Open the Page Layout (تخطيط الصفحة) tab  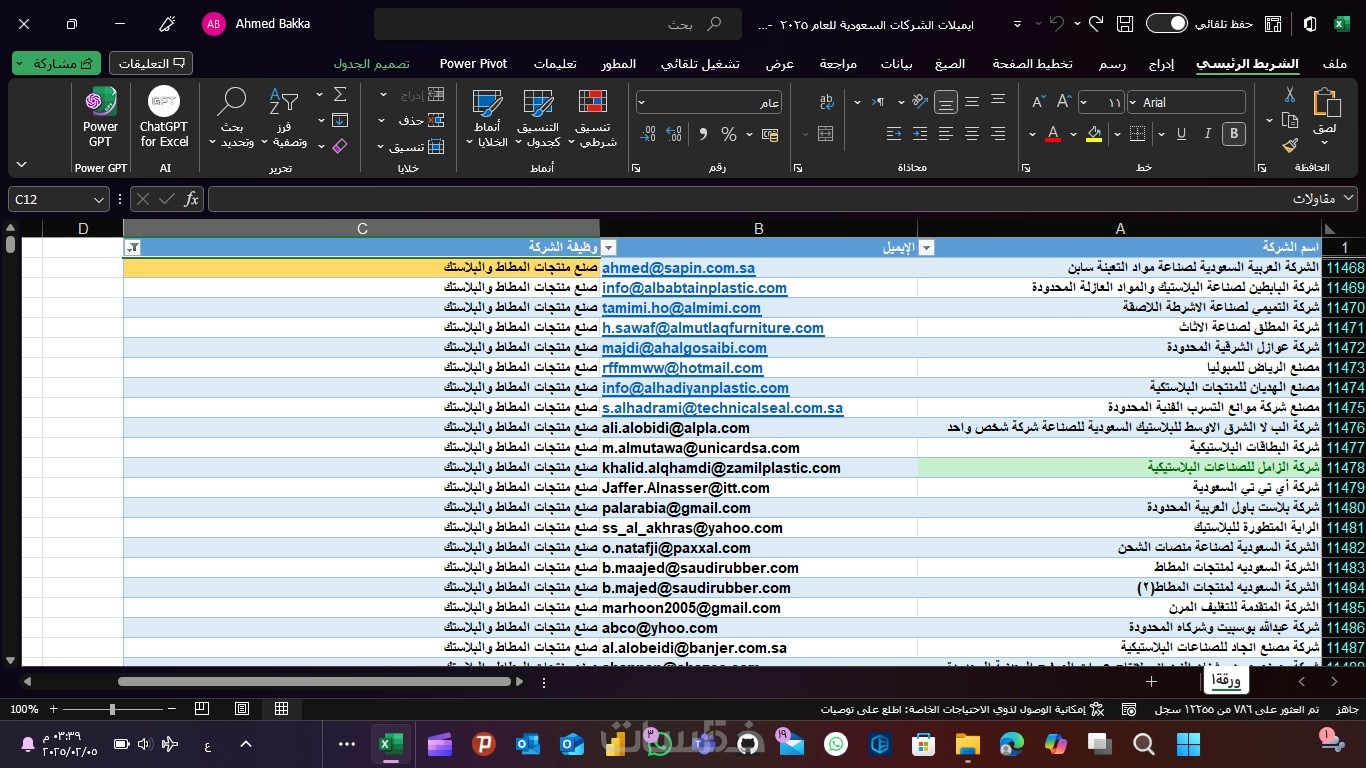[x=1032, y=64]
